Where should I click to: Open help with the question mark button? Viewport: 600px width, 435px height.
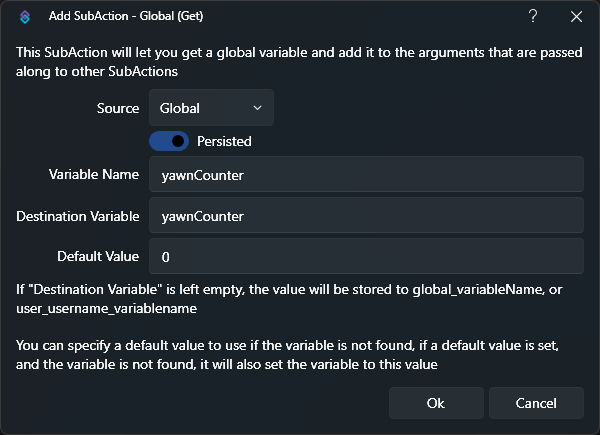coord(533,16)
